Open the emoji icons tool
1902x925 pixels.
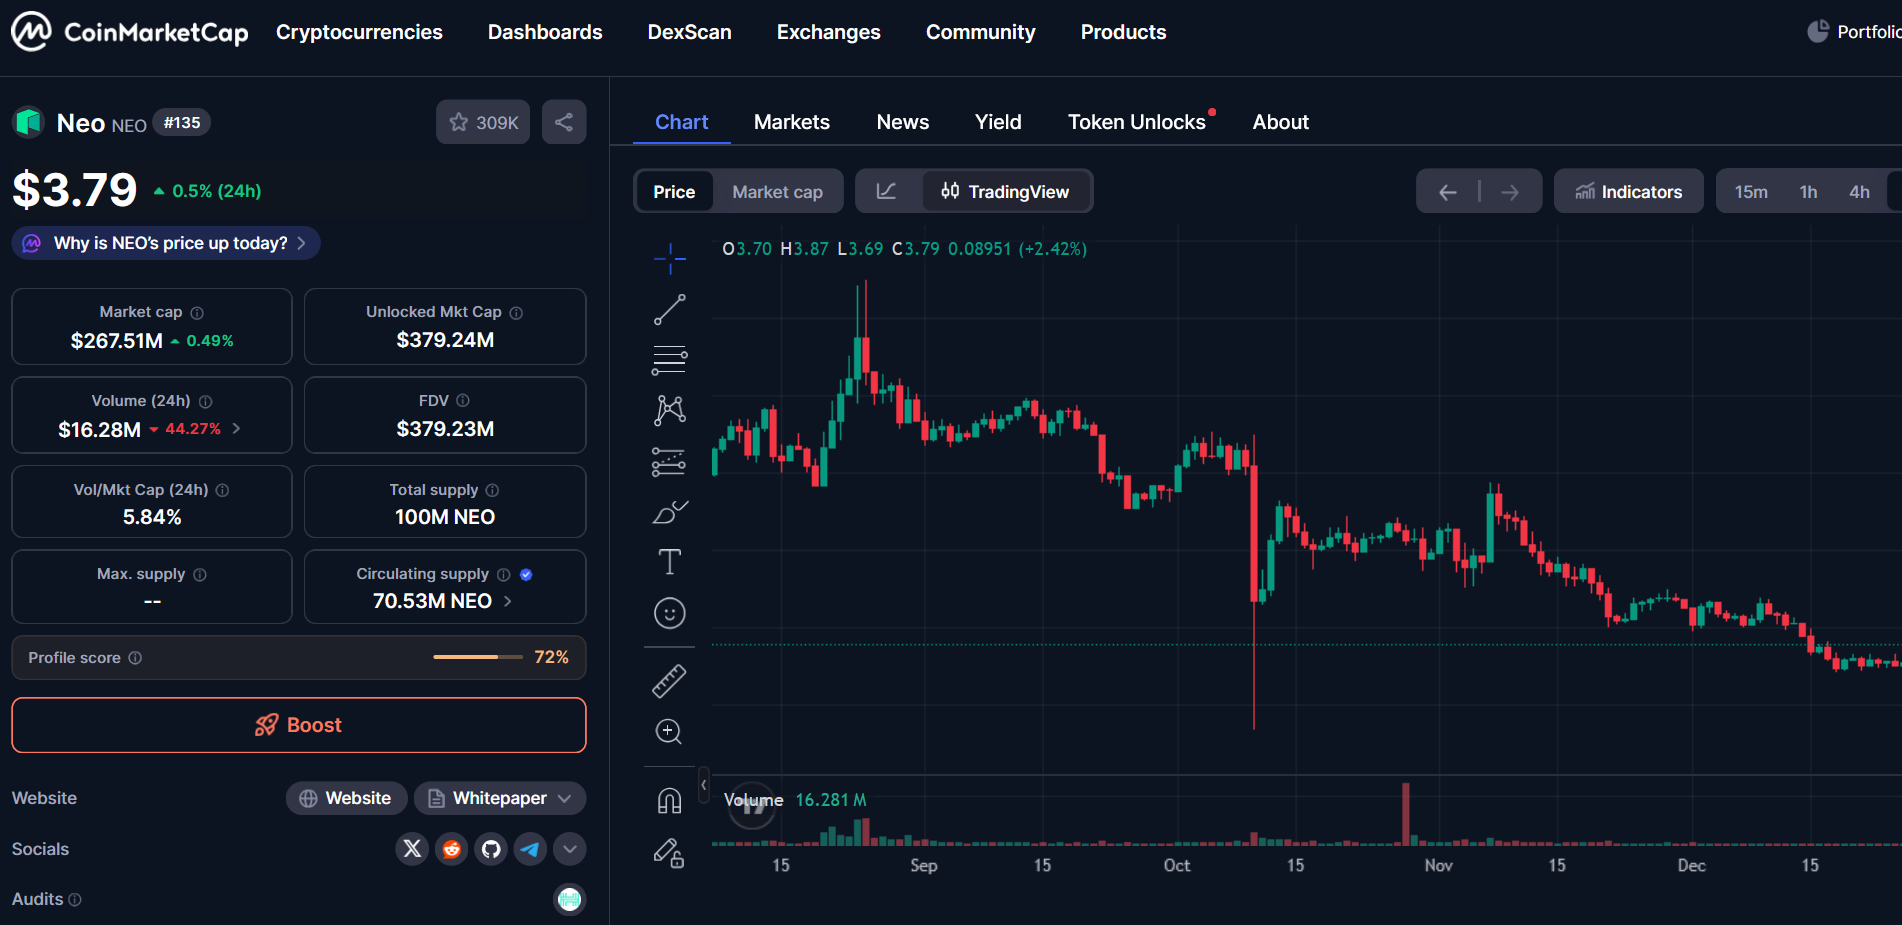[x=669, y=613]
